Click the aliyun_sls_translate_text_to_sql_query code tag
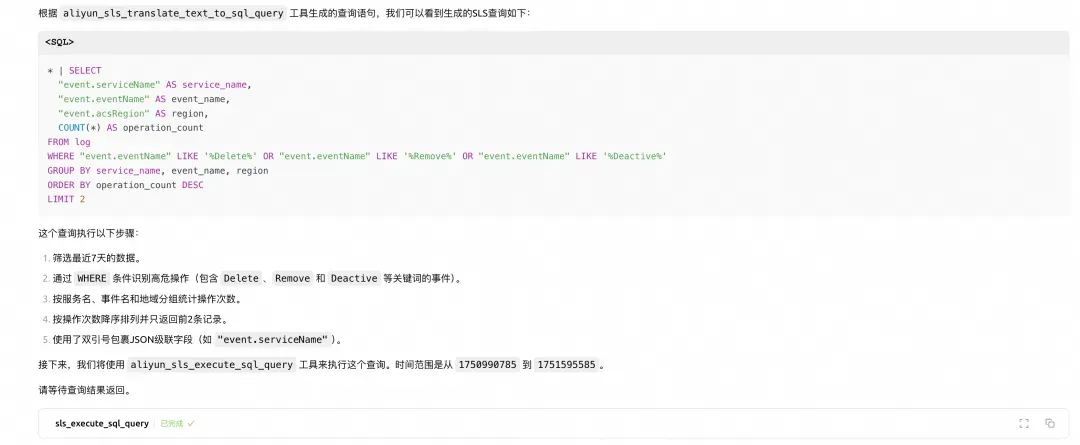Image resolution: width=1080 pixels, height=445 pixels. coord(173,13)
